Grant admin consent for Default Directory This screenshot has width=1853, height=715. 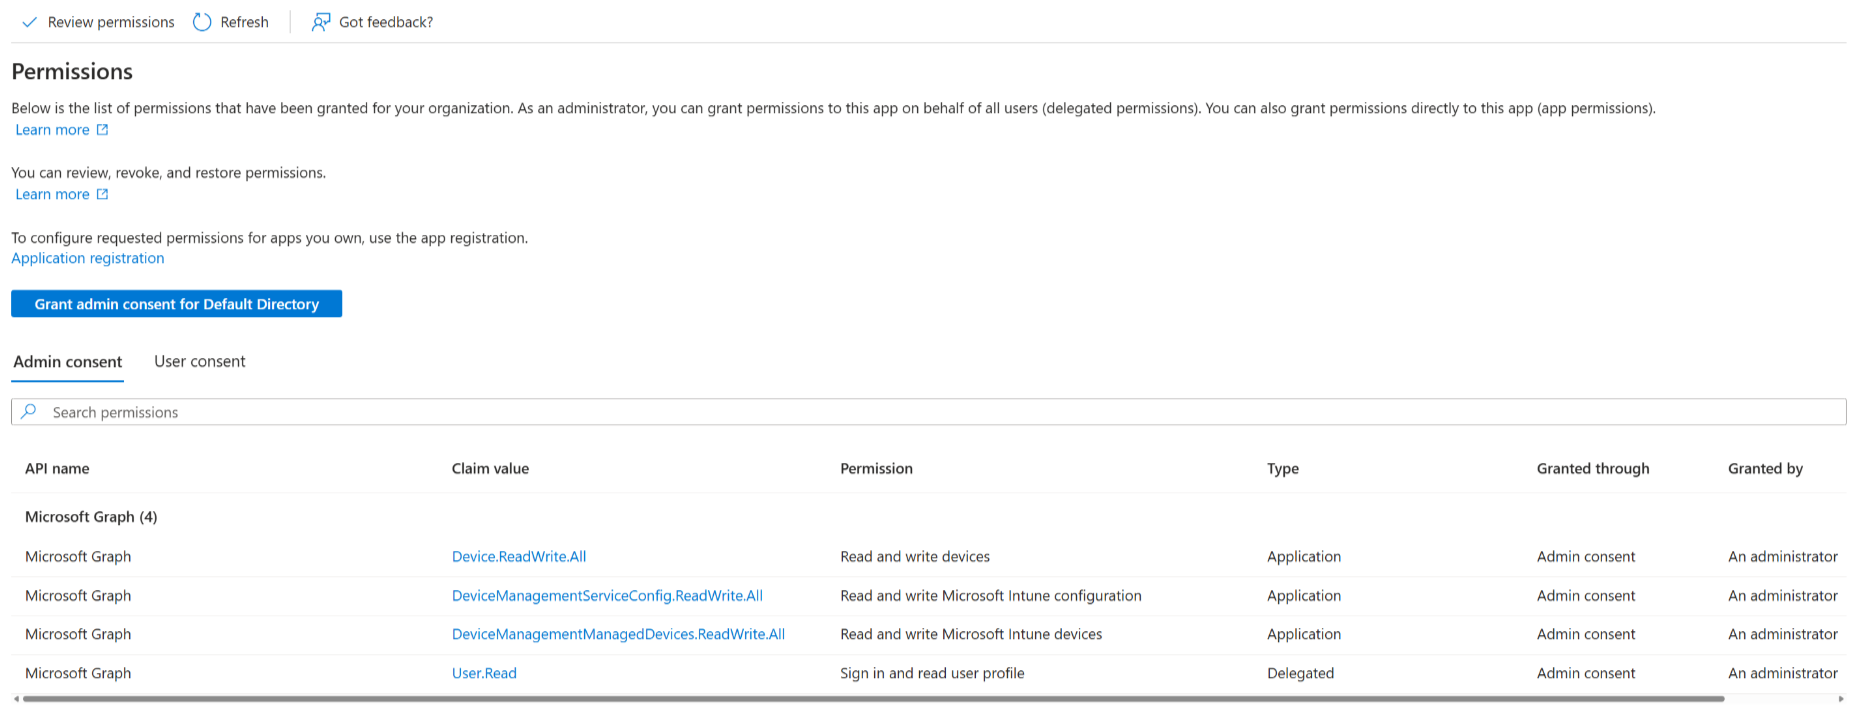pos(176,304)
